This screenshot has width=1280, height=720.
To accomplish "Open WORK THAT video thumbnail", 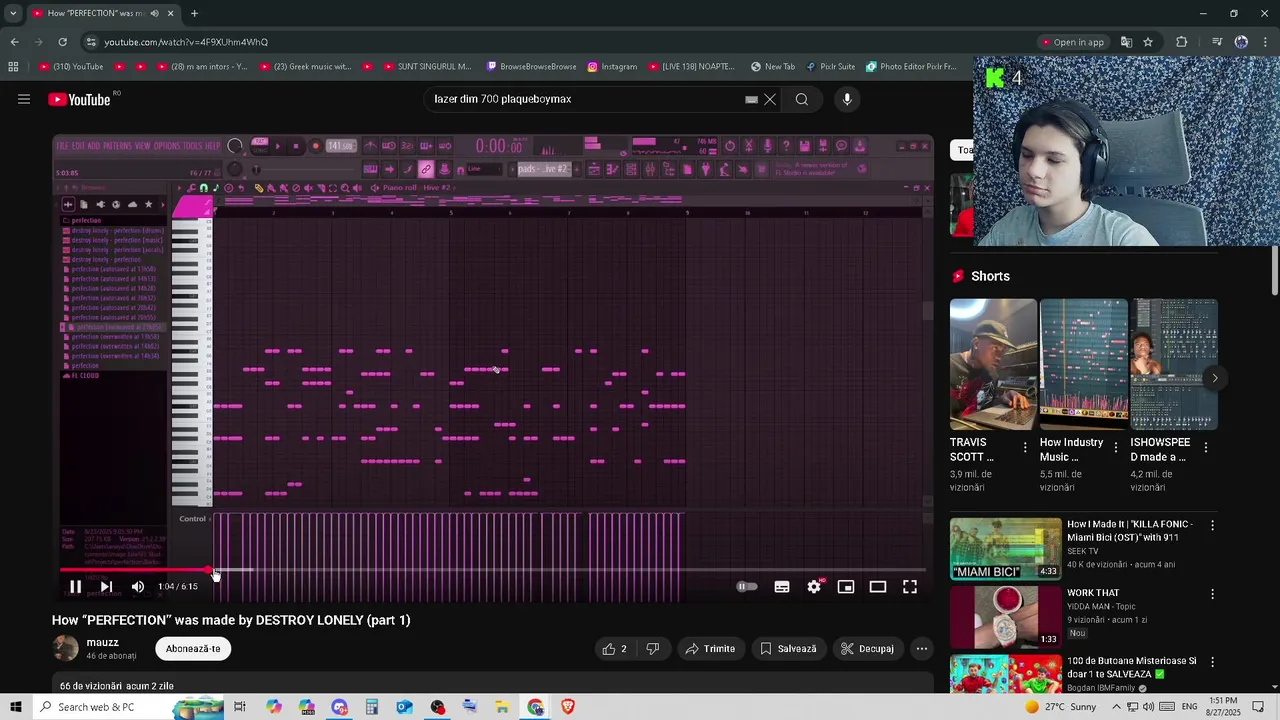I will click(x=1005, y=617).
